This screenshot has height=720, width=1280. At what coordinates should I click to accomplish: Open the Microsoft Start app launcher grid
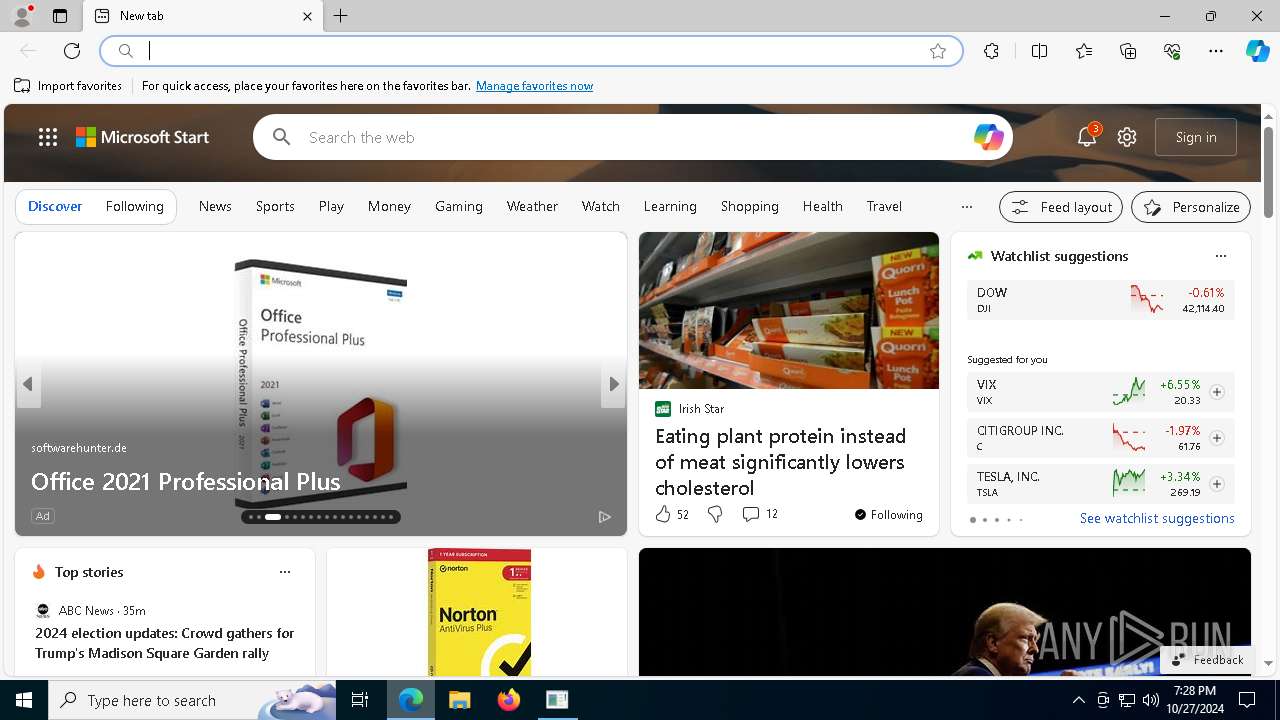click(x=48, y=137)
